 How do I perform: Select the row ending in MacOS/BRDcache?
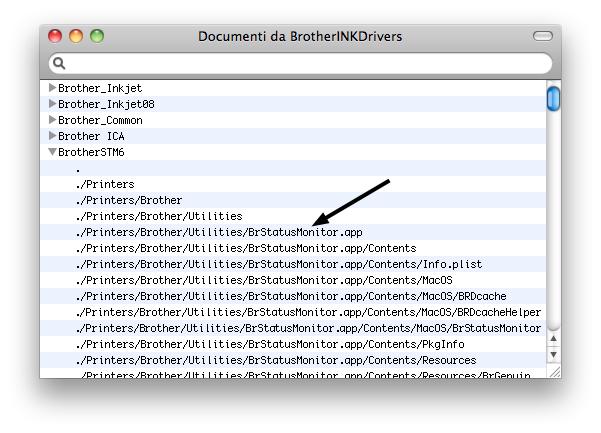pyautogui.click(x=293, y=296)
